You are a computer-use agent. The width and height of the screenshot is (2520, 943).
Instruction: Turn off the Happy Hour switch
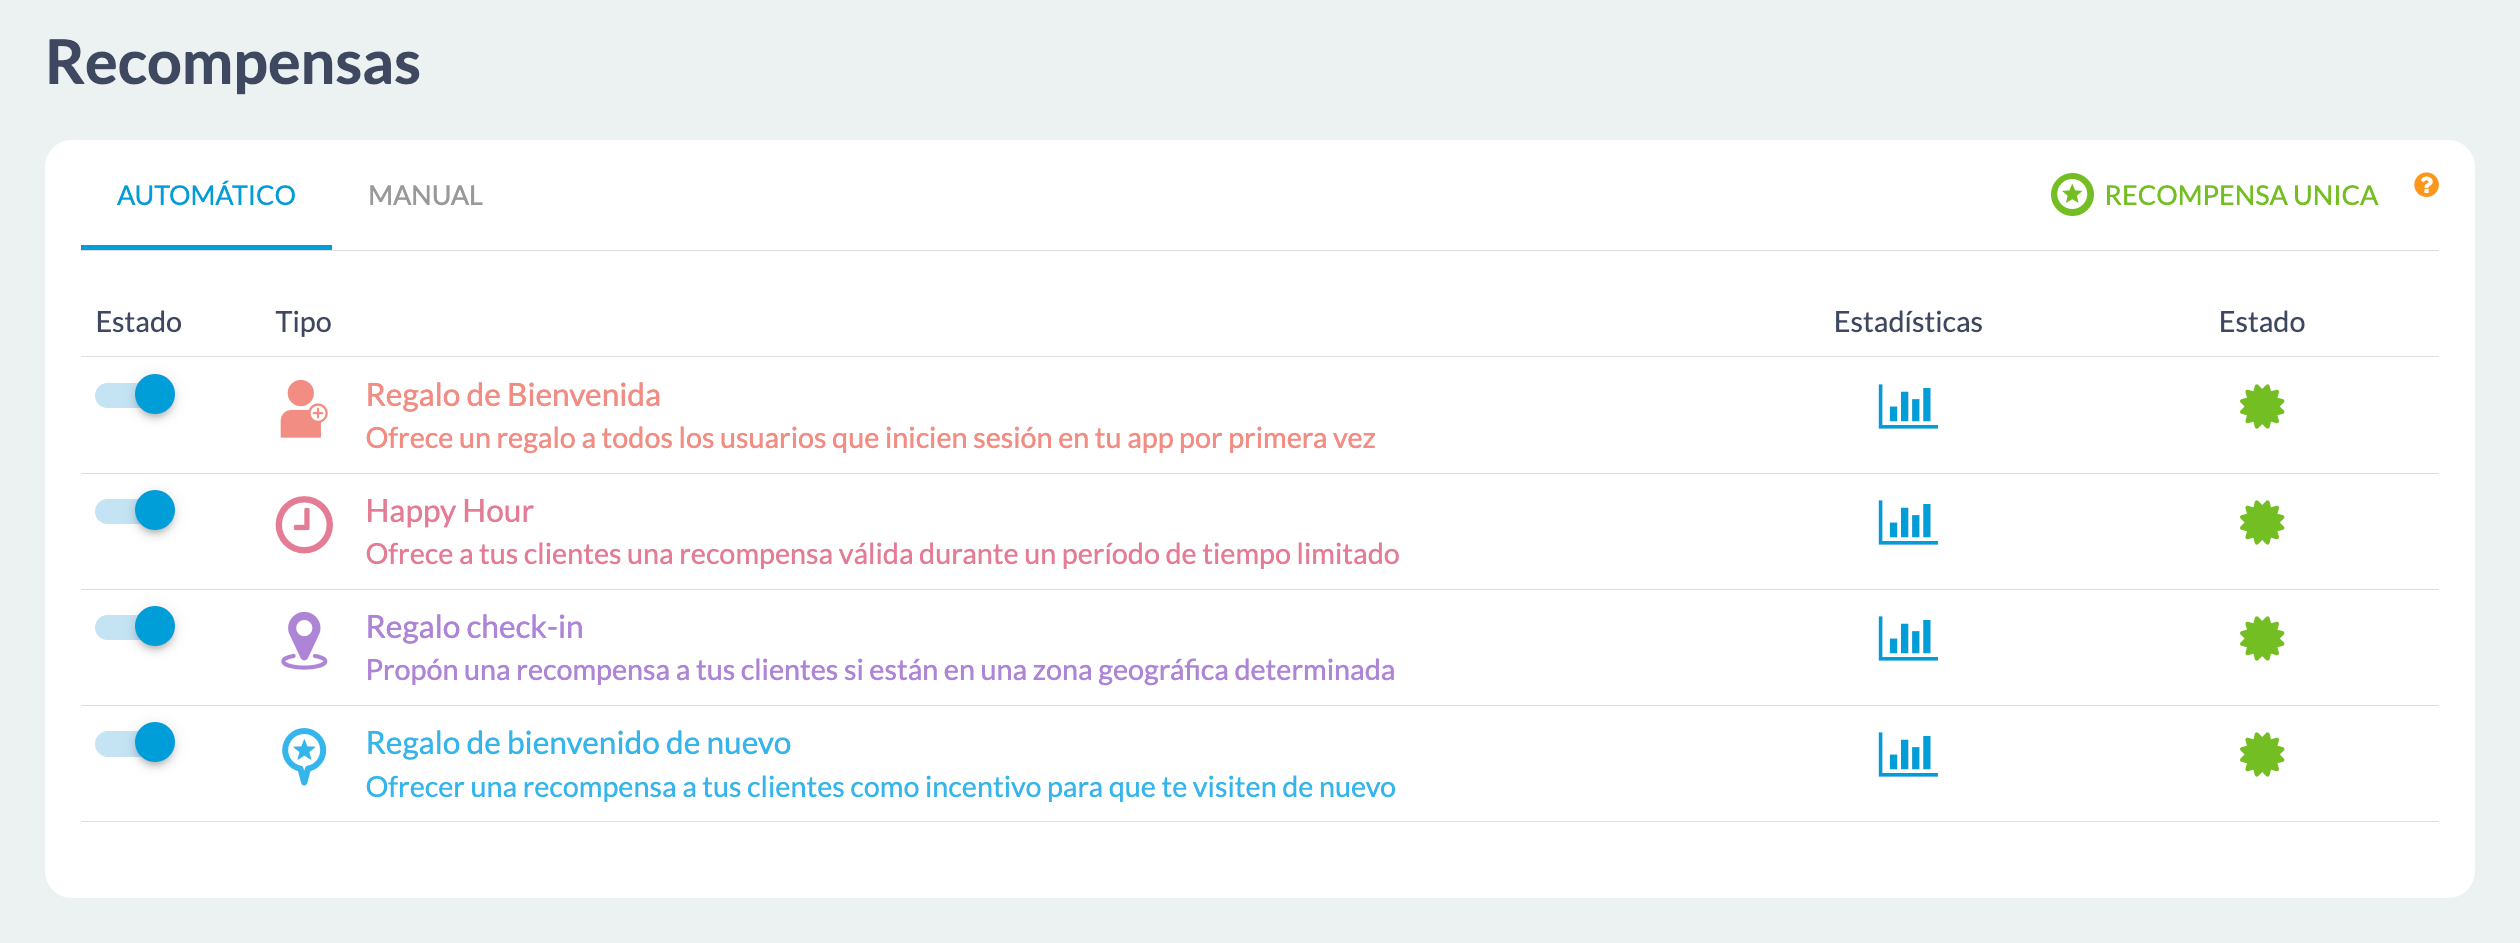pyautogui.click(x=136, y=511)
